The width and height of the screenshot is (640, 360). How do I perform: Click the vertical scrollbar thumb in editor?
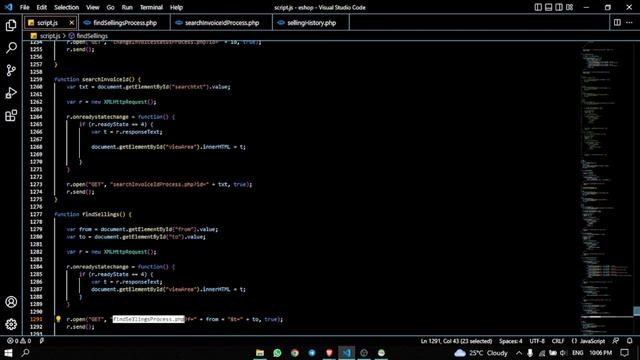coord(636,311)
